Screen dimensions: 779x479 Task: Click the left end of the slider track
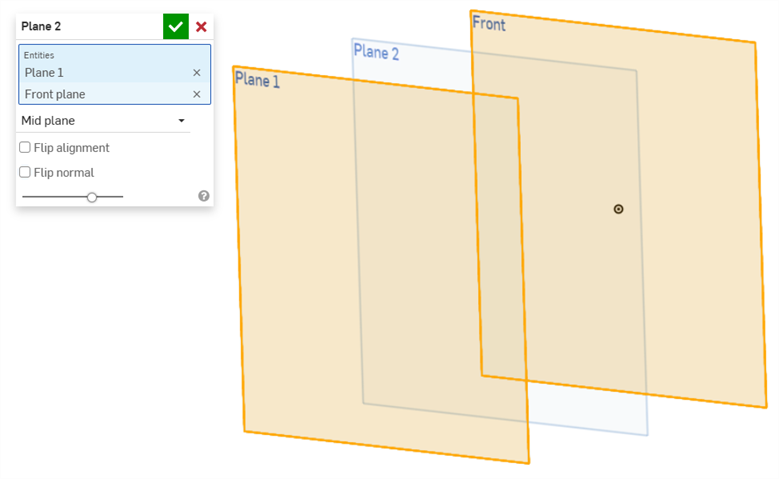pyautogui.click(x=24, y=197)
